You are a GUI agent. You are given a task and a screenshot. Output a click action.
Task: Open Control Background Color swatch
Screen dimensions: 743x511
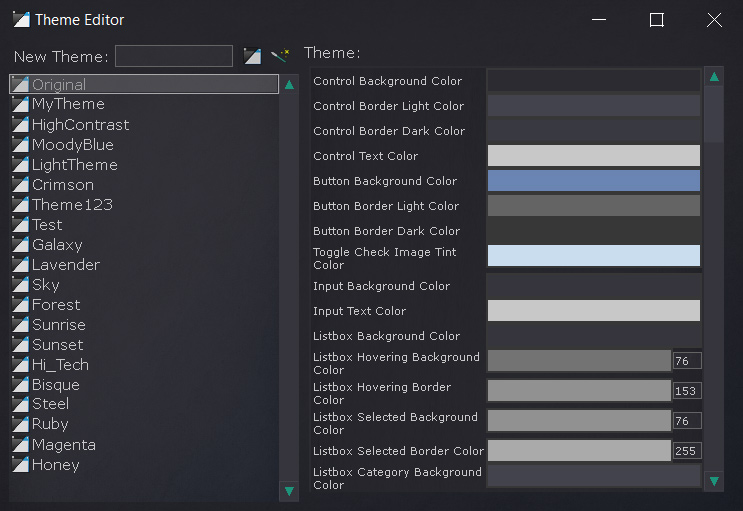click(x=594, y=81)
